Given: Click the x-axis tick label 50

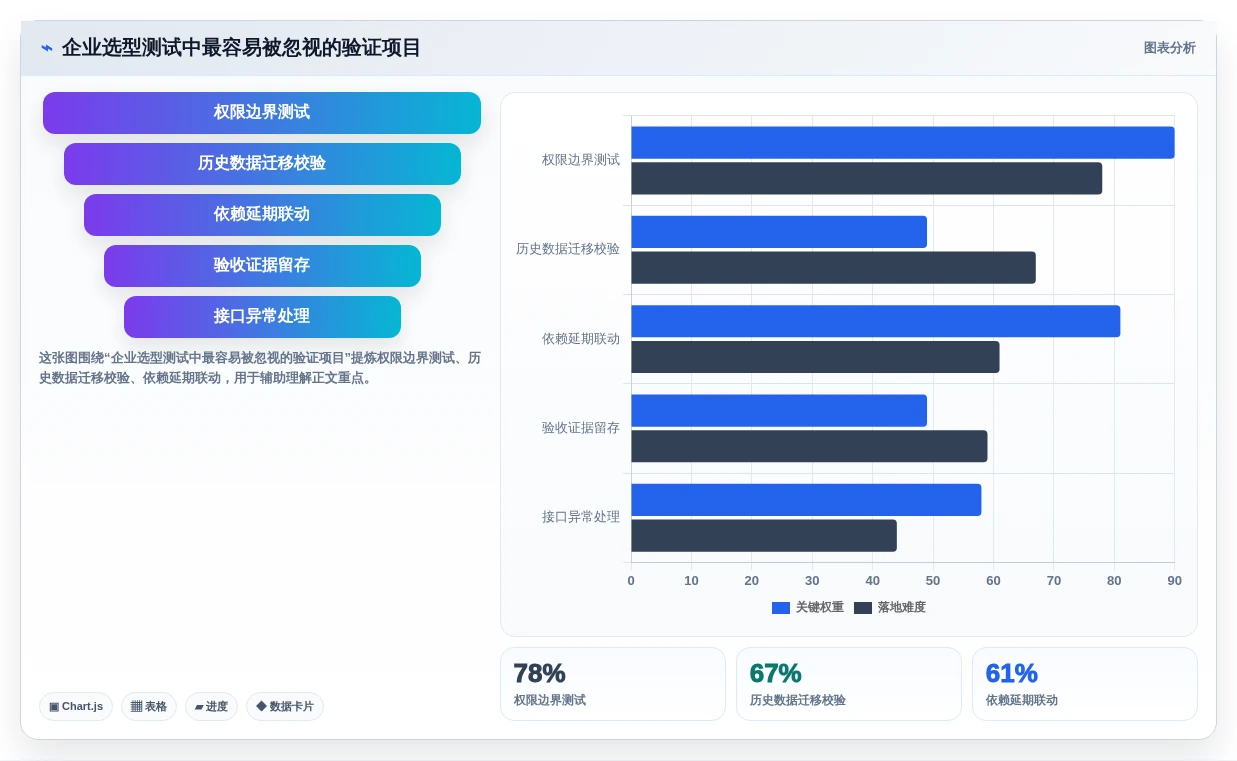Looking at the screenshot, I should pos(933,581).
